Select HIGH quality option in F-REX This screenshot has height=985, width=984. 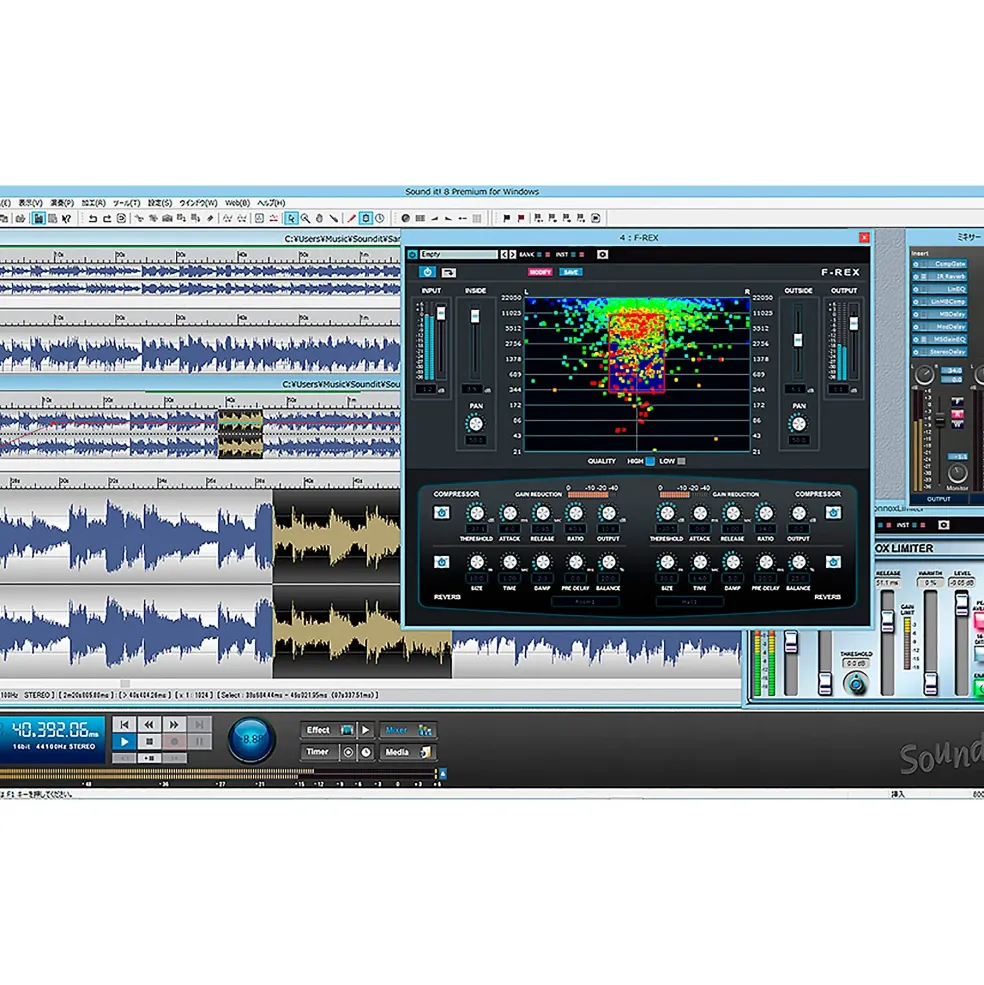pos(650,461)
